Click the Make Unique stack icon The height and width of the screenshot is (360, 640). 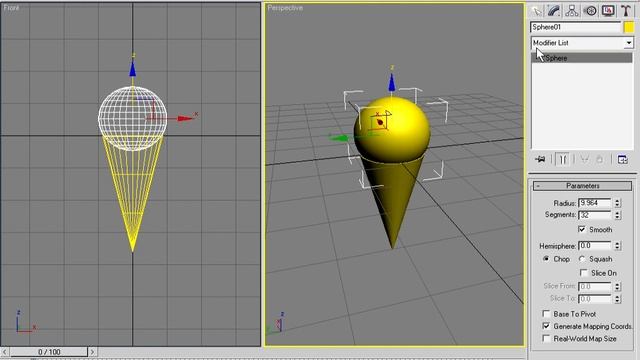point(584,159)
